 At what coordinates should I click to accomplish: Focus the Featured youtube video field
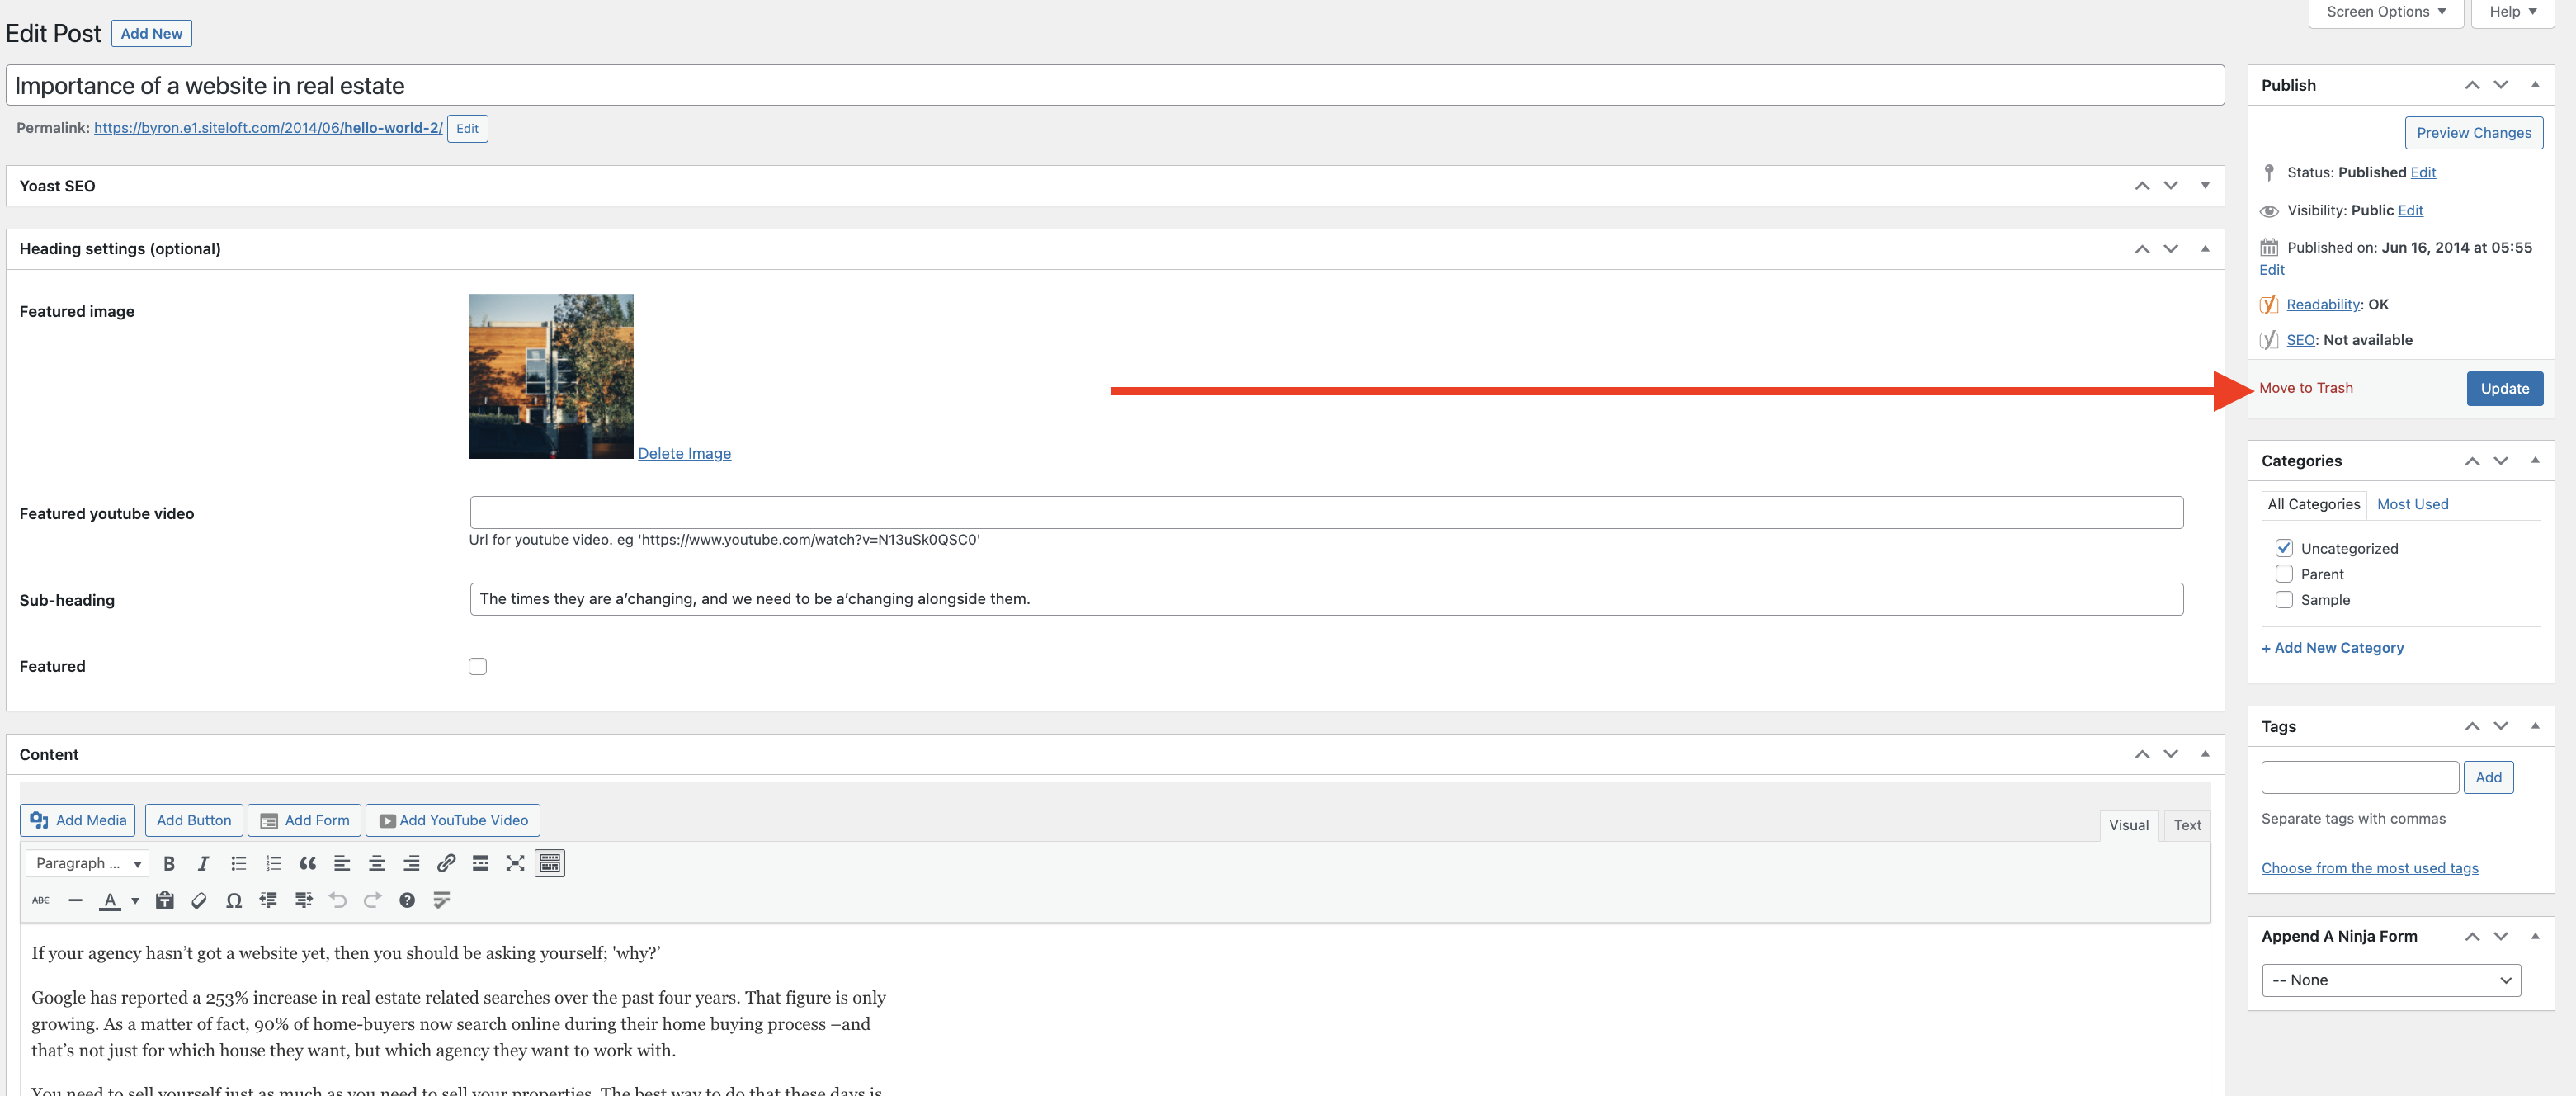[x=1326, y=513]
